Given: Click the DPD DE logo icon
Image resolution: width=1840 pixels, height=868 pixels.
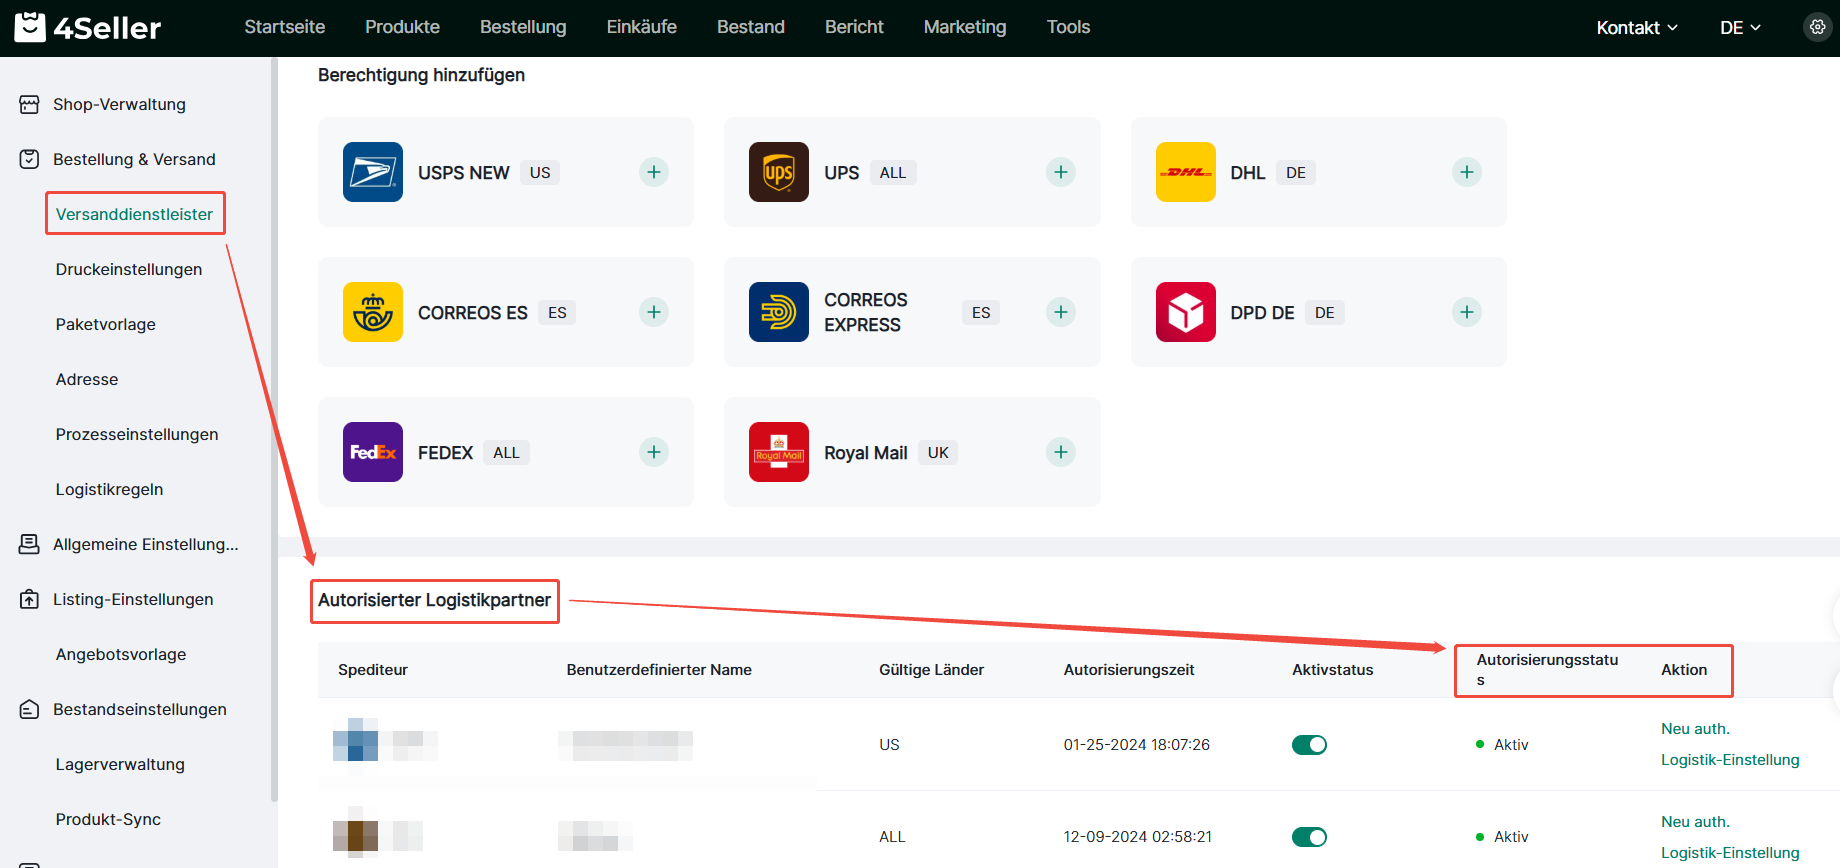Looking at the screenshot, I should (x=1185, y=312).
